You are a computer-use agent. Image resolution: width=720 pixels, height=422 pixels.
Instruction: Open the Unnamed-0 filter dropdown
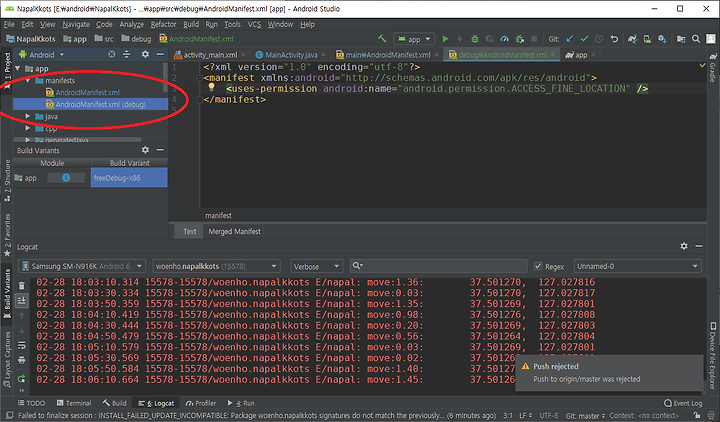[x=638, y=266]
